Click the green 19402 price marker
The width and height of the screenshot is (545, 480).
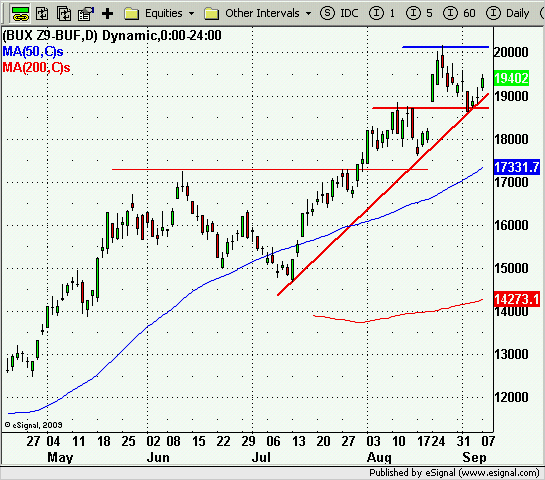pyautogui.click(x=511, y=78)
